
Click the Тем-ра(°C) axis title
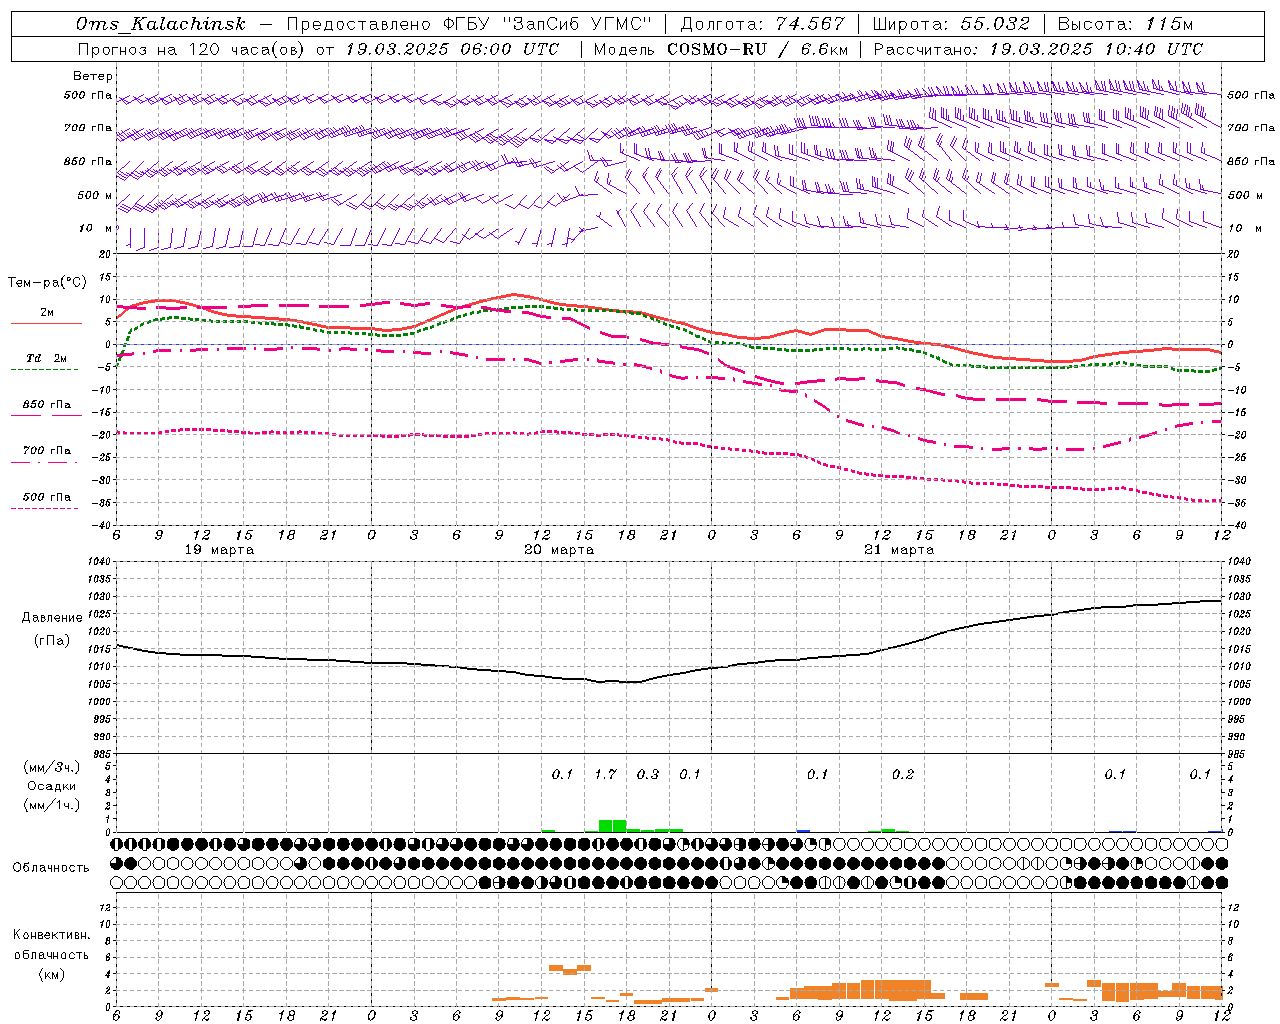(47, 283)
